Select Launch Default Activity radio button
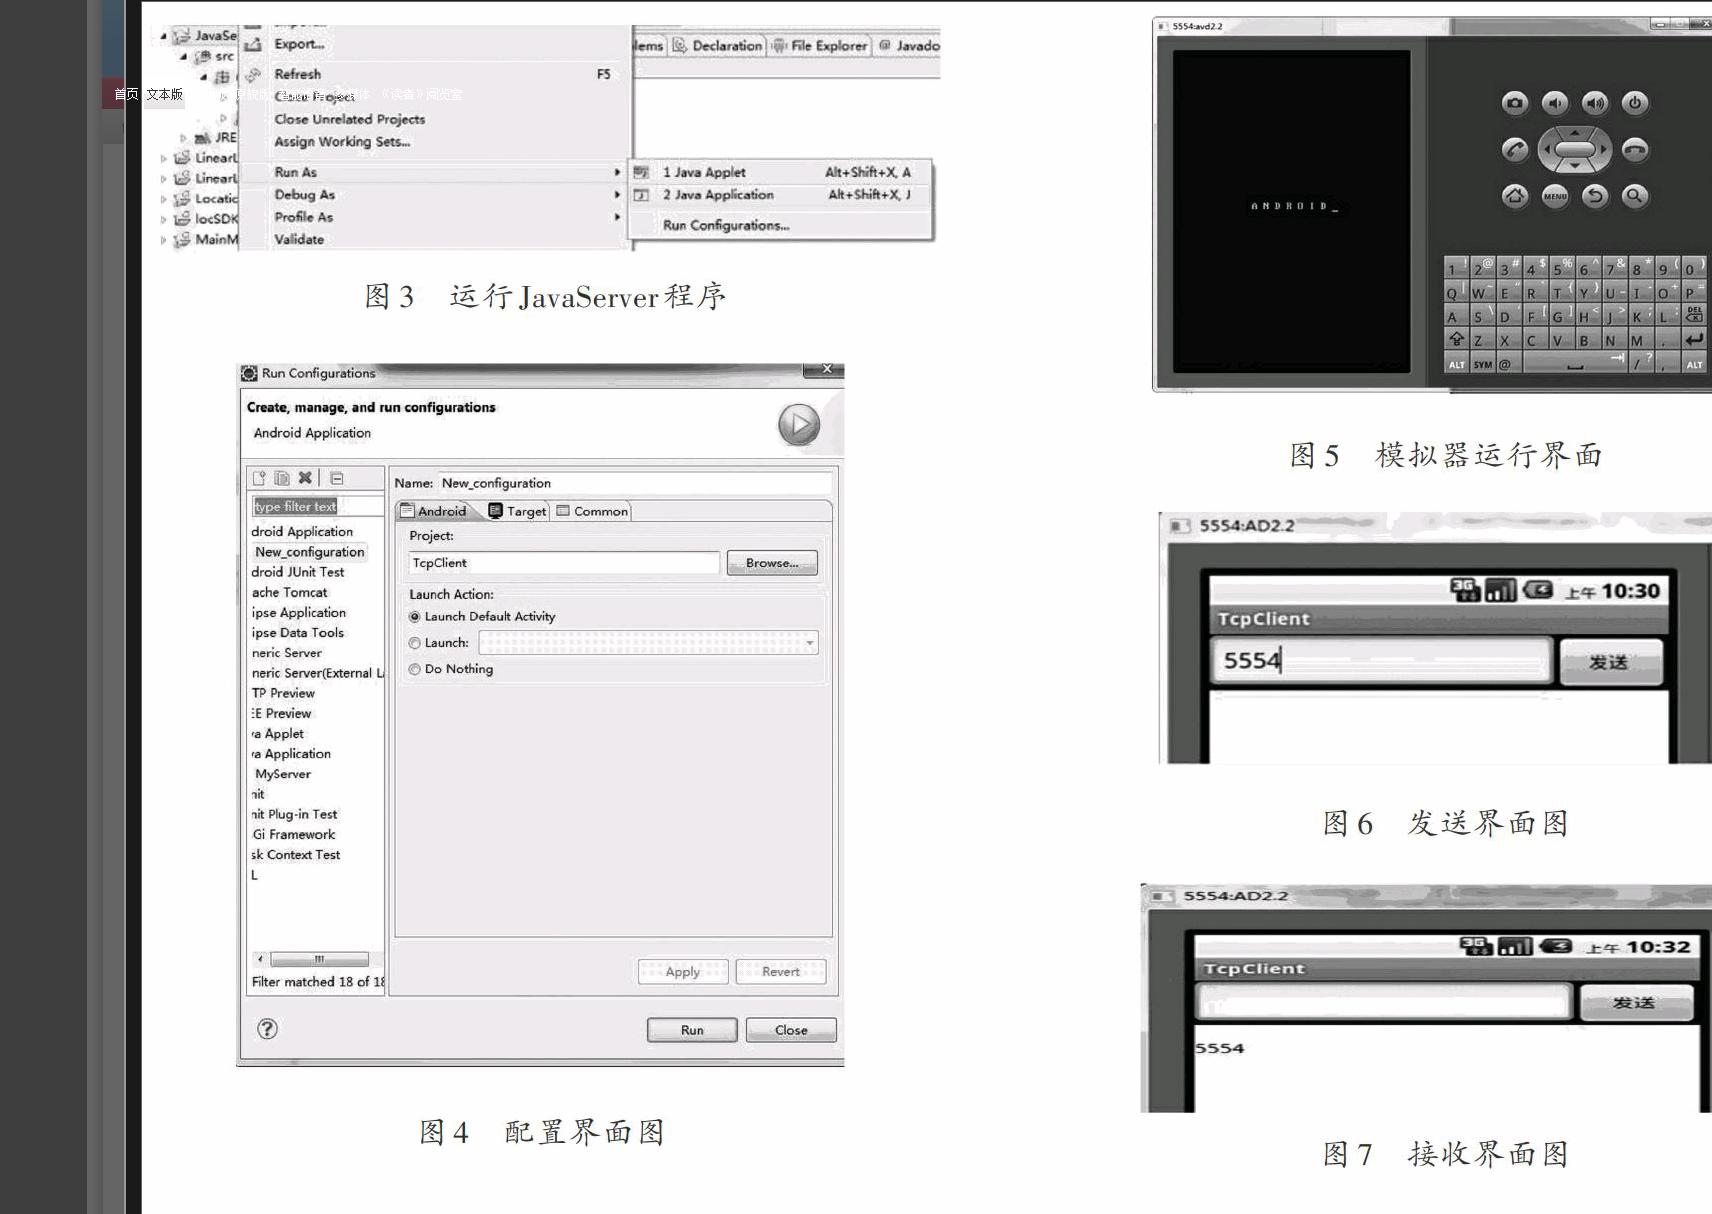 (x=414, y=617)
